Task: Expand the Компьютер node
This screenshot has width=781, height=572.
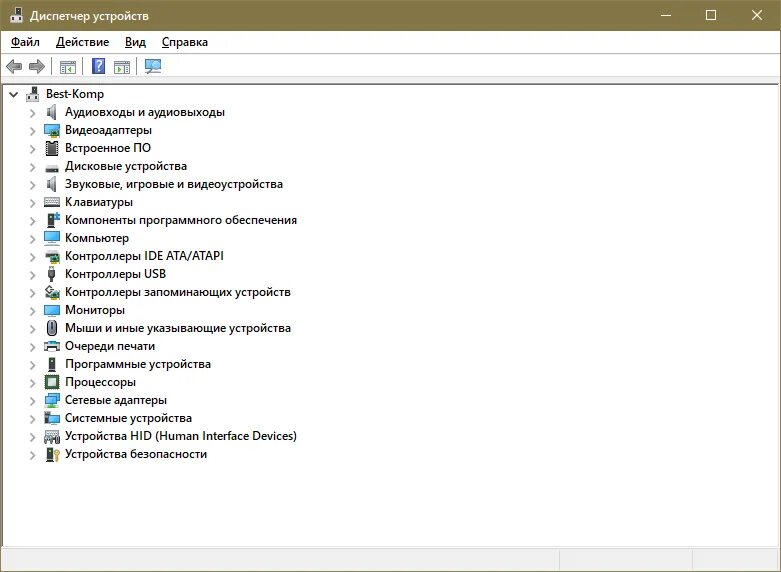Action: [32, 239]
